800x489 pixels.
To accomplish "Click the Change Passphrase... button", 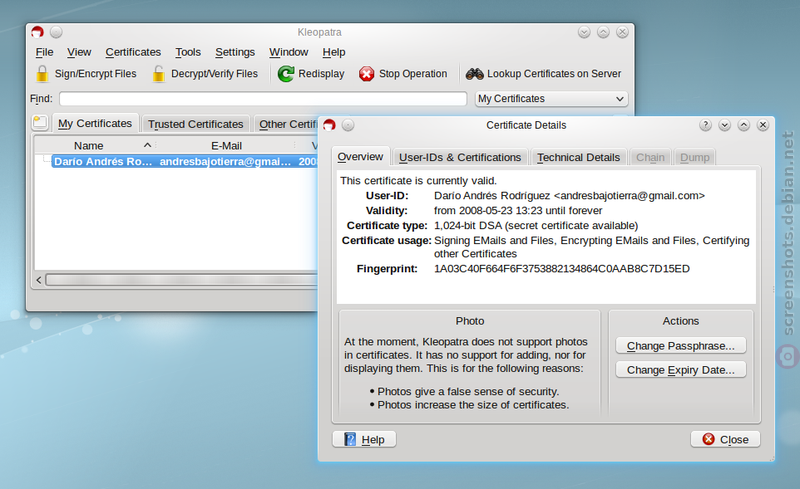I will pos(681,346).
